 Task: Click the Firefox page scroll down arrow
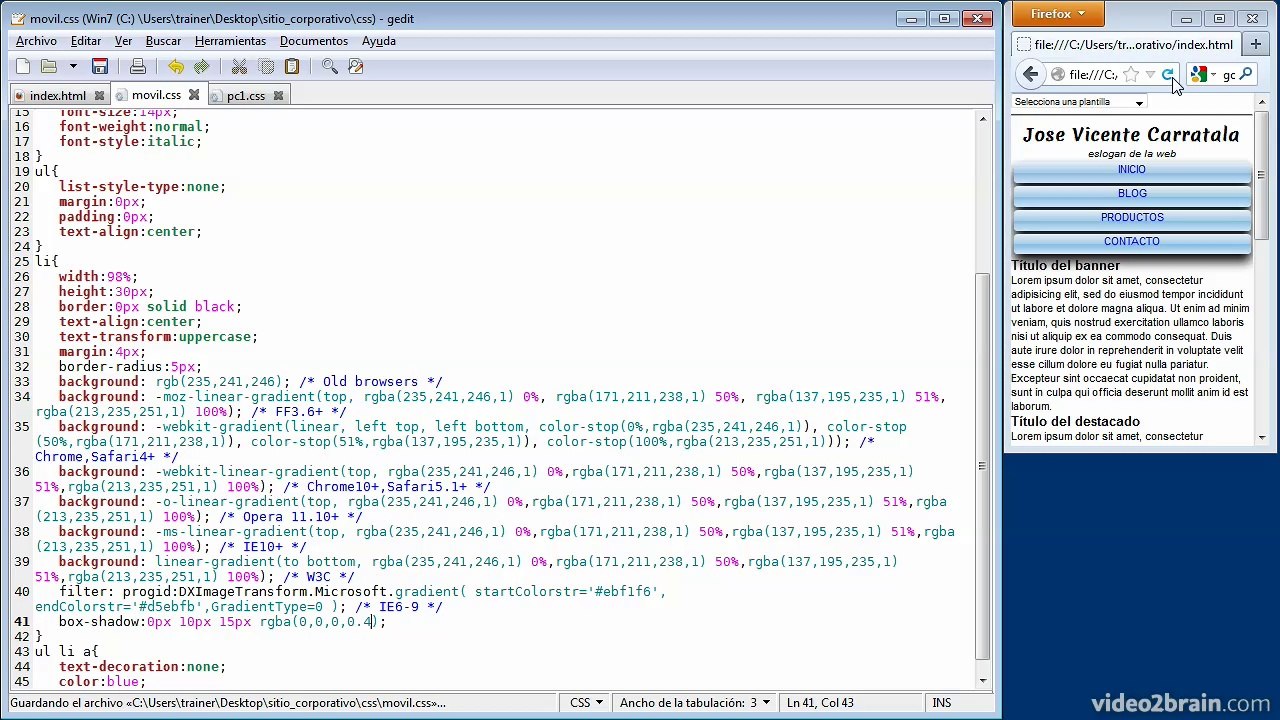[1262, 438]
